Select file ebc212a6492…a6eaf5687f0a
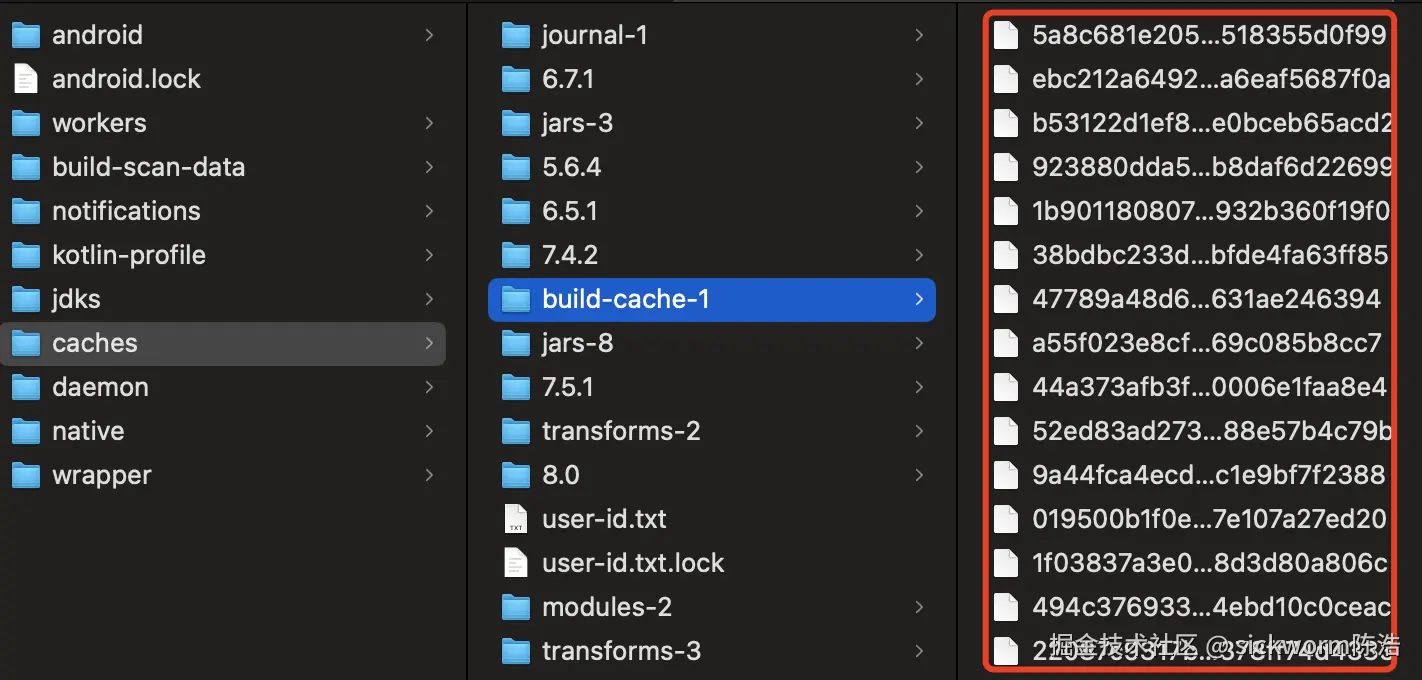The width and height of the screenshot is (1422, 680). 1191,79
